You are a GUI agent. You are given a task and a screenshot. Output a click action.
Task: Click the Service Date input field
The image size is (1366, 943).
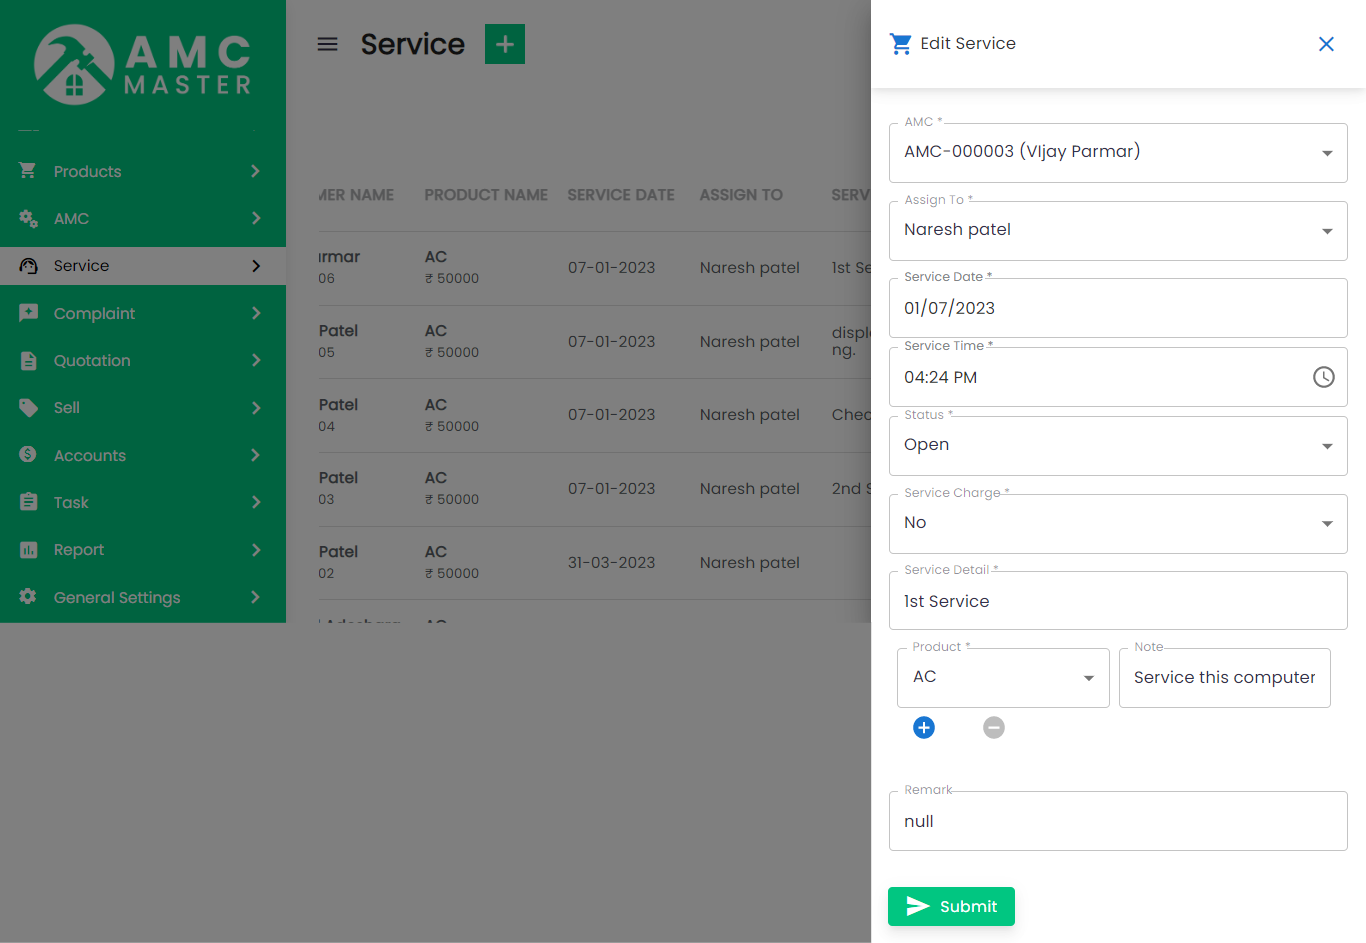1117,308
